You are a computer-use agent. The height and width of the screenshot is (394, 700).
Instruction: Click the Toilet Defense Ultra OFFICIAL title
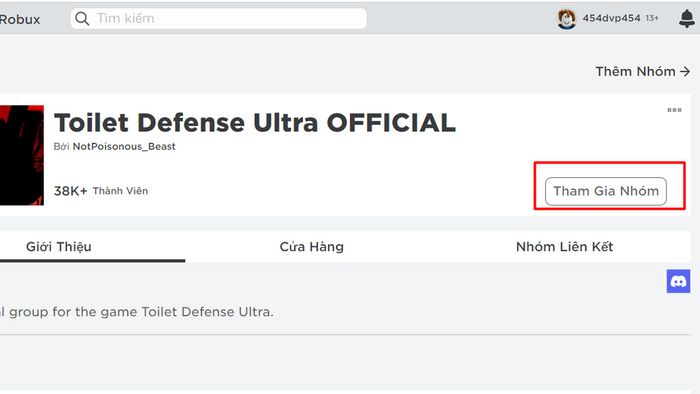(x=255, y=123)
